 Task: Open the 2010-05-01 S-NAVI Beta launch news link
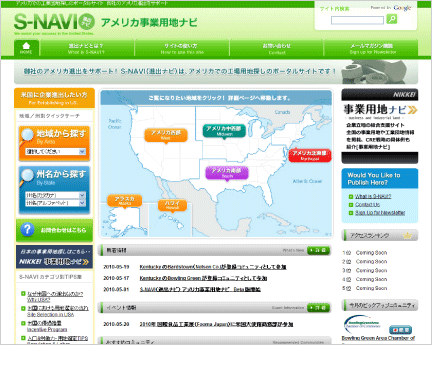pyautogui.click(x=200, y=290)
